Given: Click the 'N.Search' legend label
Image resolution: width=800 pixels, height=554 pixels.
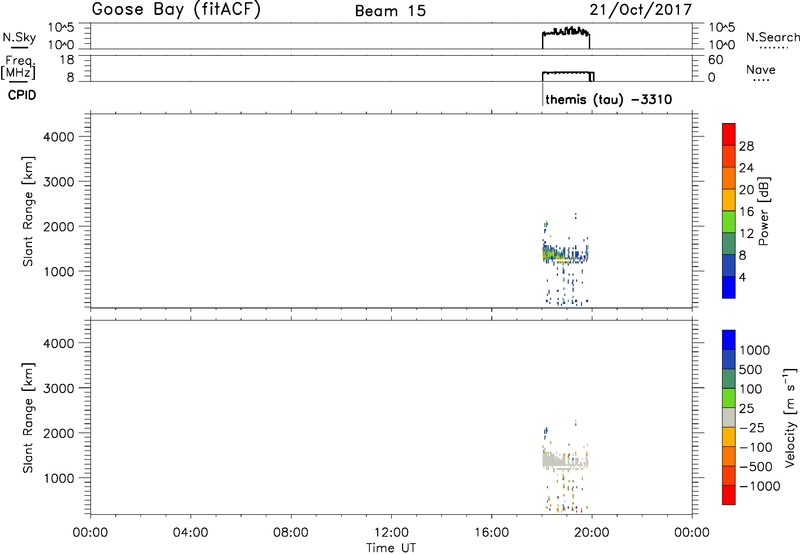Looking at the screenshot, I should 772,37.
